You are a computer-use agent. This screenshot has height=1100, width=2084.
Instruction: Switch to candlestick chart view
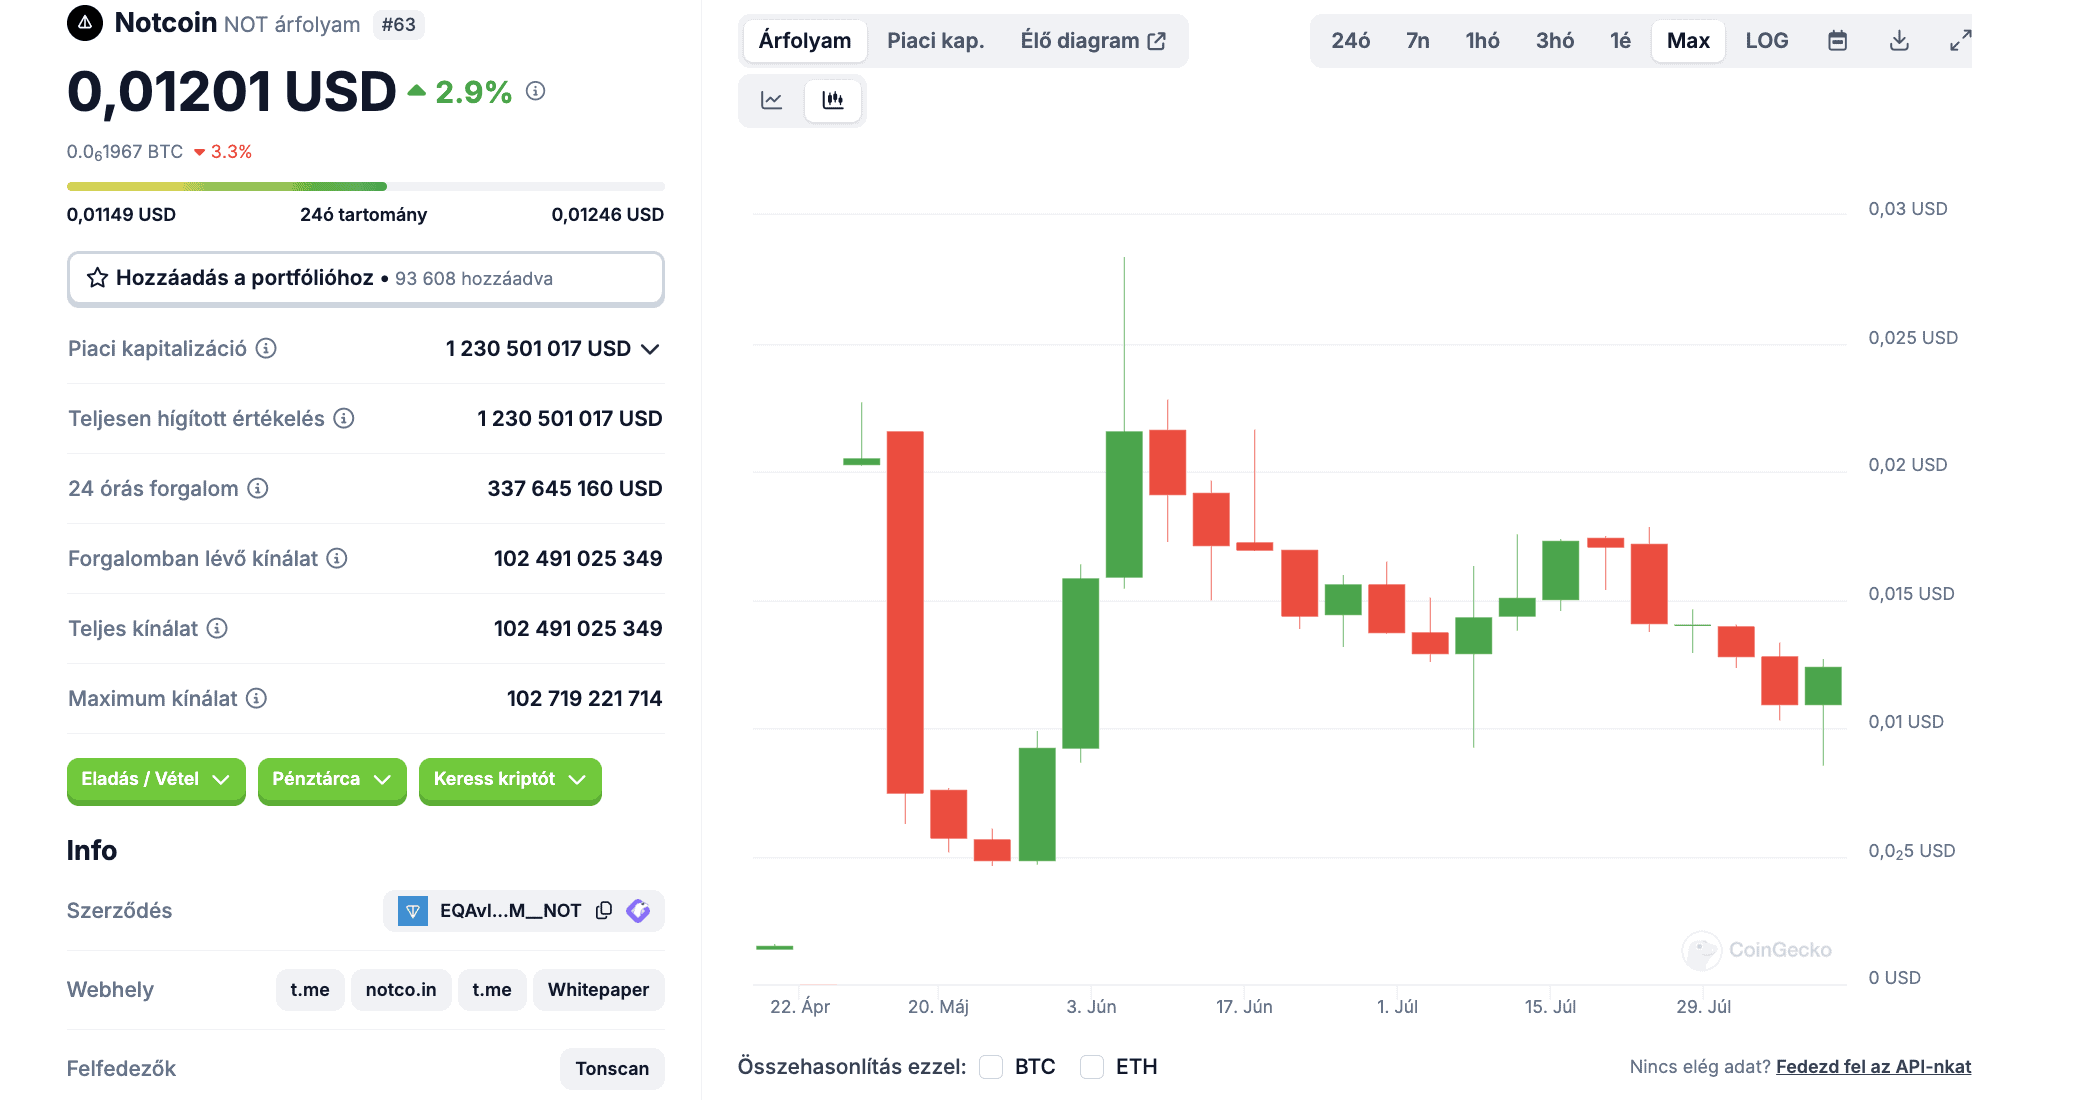(x=833, y=100)
